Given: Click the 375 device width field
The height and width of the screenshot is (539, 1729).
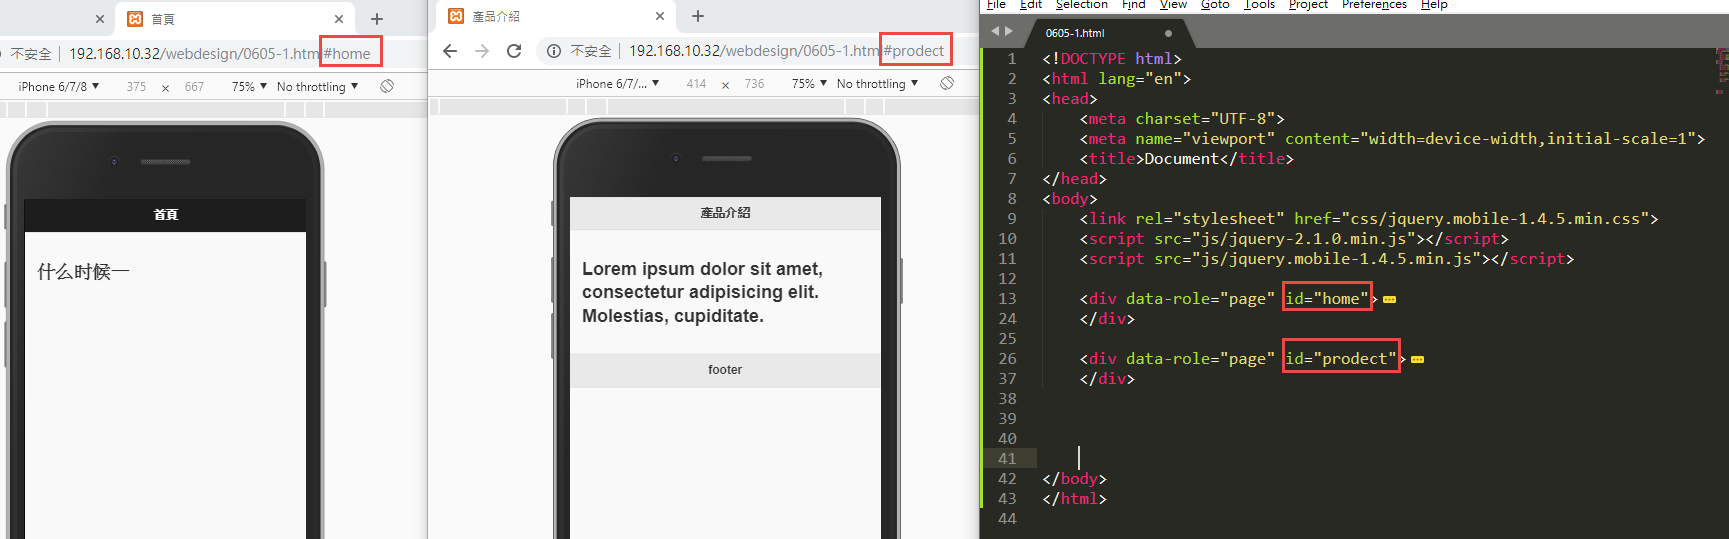Looking at the screenshot, I should [136, 87].
